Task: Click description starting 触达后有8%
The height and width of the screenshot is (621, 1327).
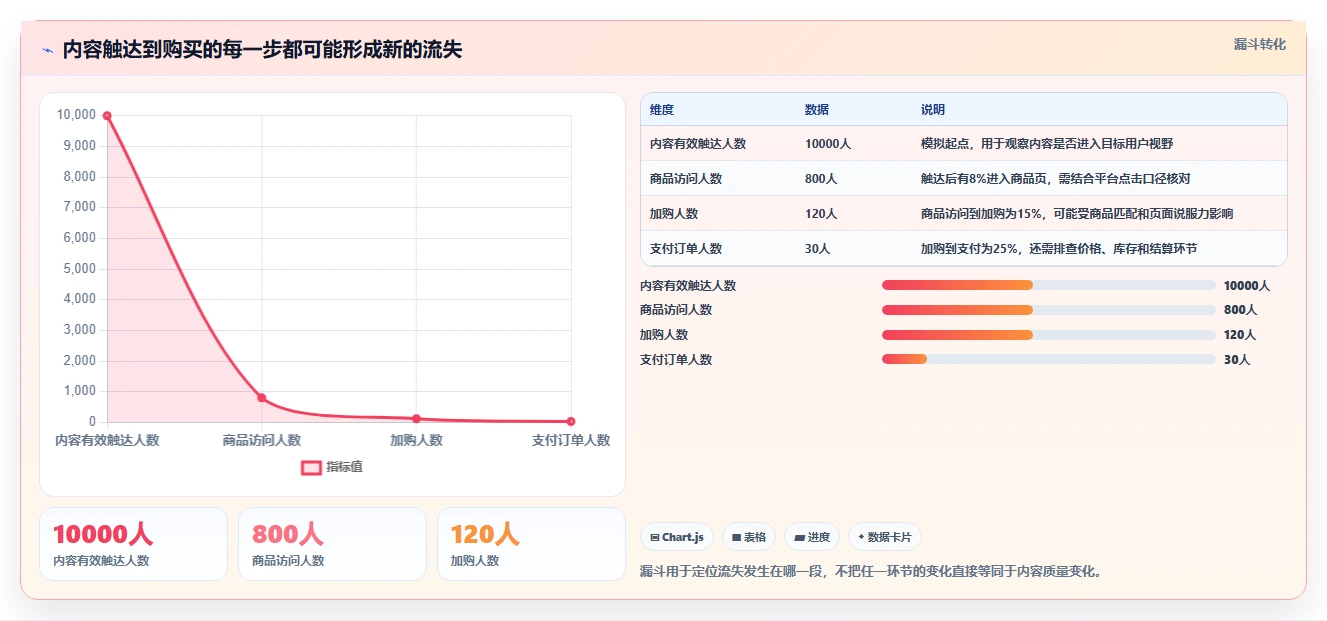Action: click(x=1056, y=179)
